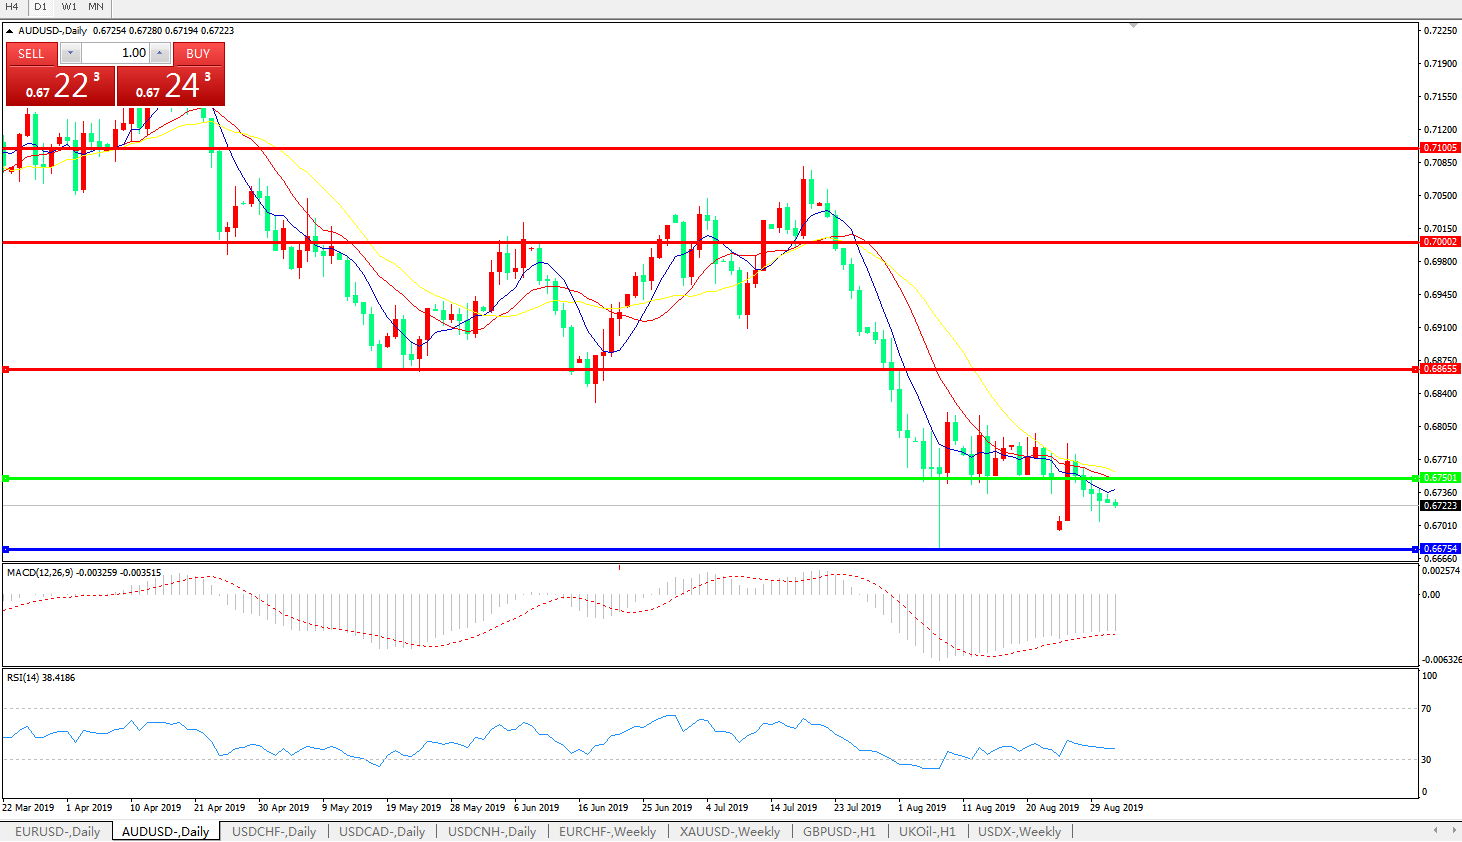
Task: Collapse the one-click trading panel triangle
Action: click(x=10, y=31)
